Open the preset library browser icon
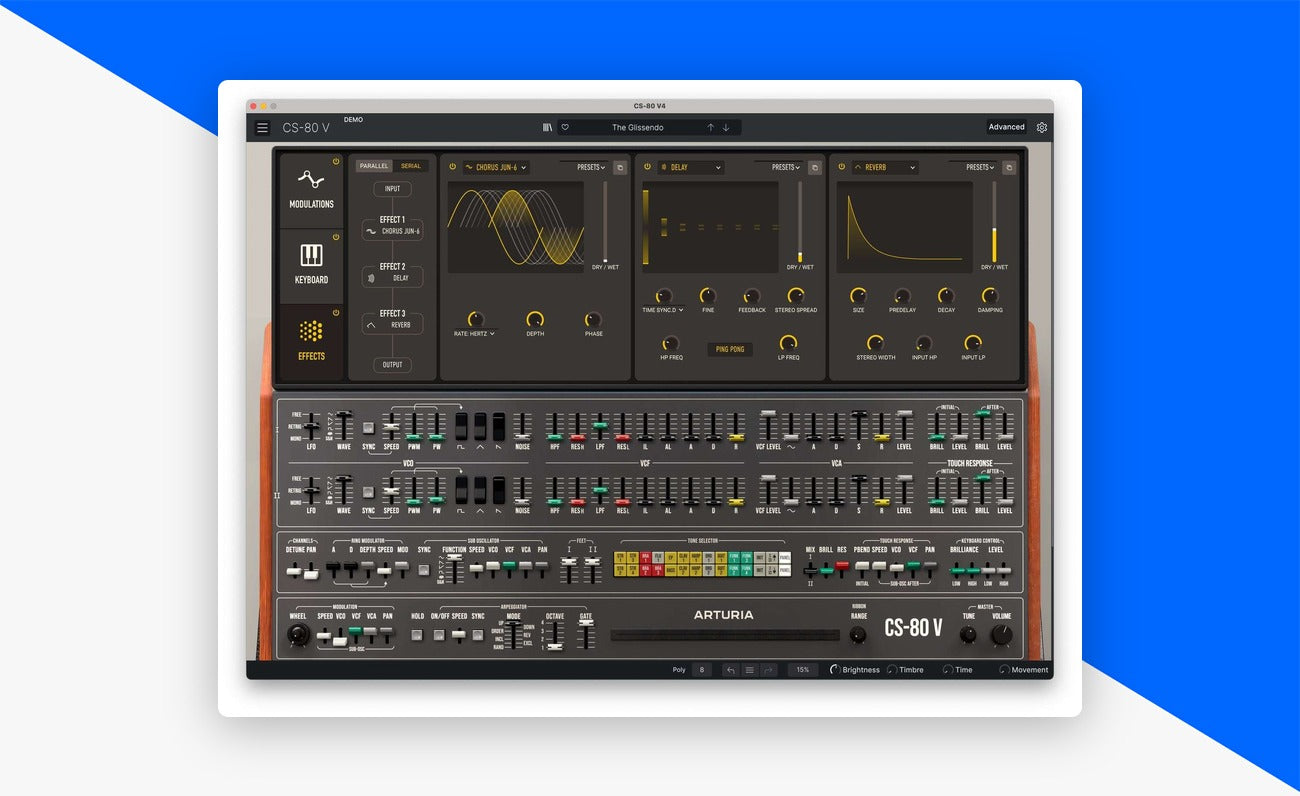The width and height of the screenshot is (1300, 796). pos(547,127)
